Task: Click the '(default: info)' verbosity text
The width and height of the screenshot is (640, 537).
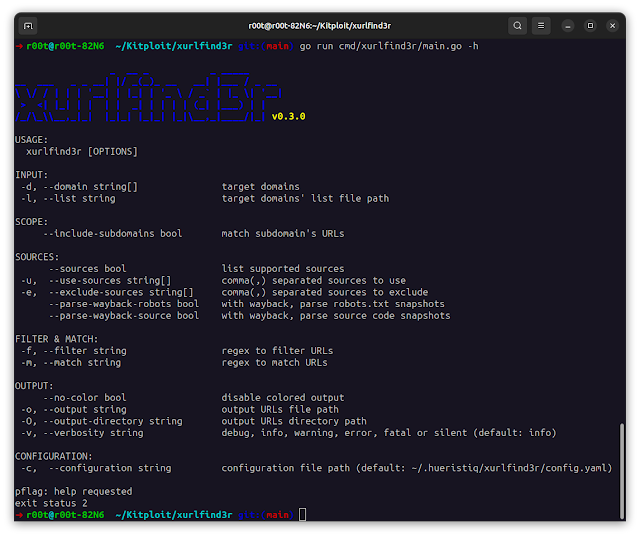Action: [x=515, y=433]
